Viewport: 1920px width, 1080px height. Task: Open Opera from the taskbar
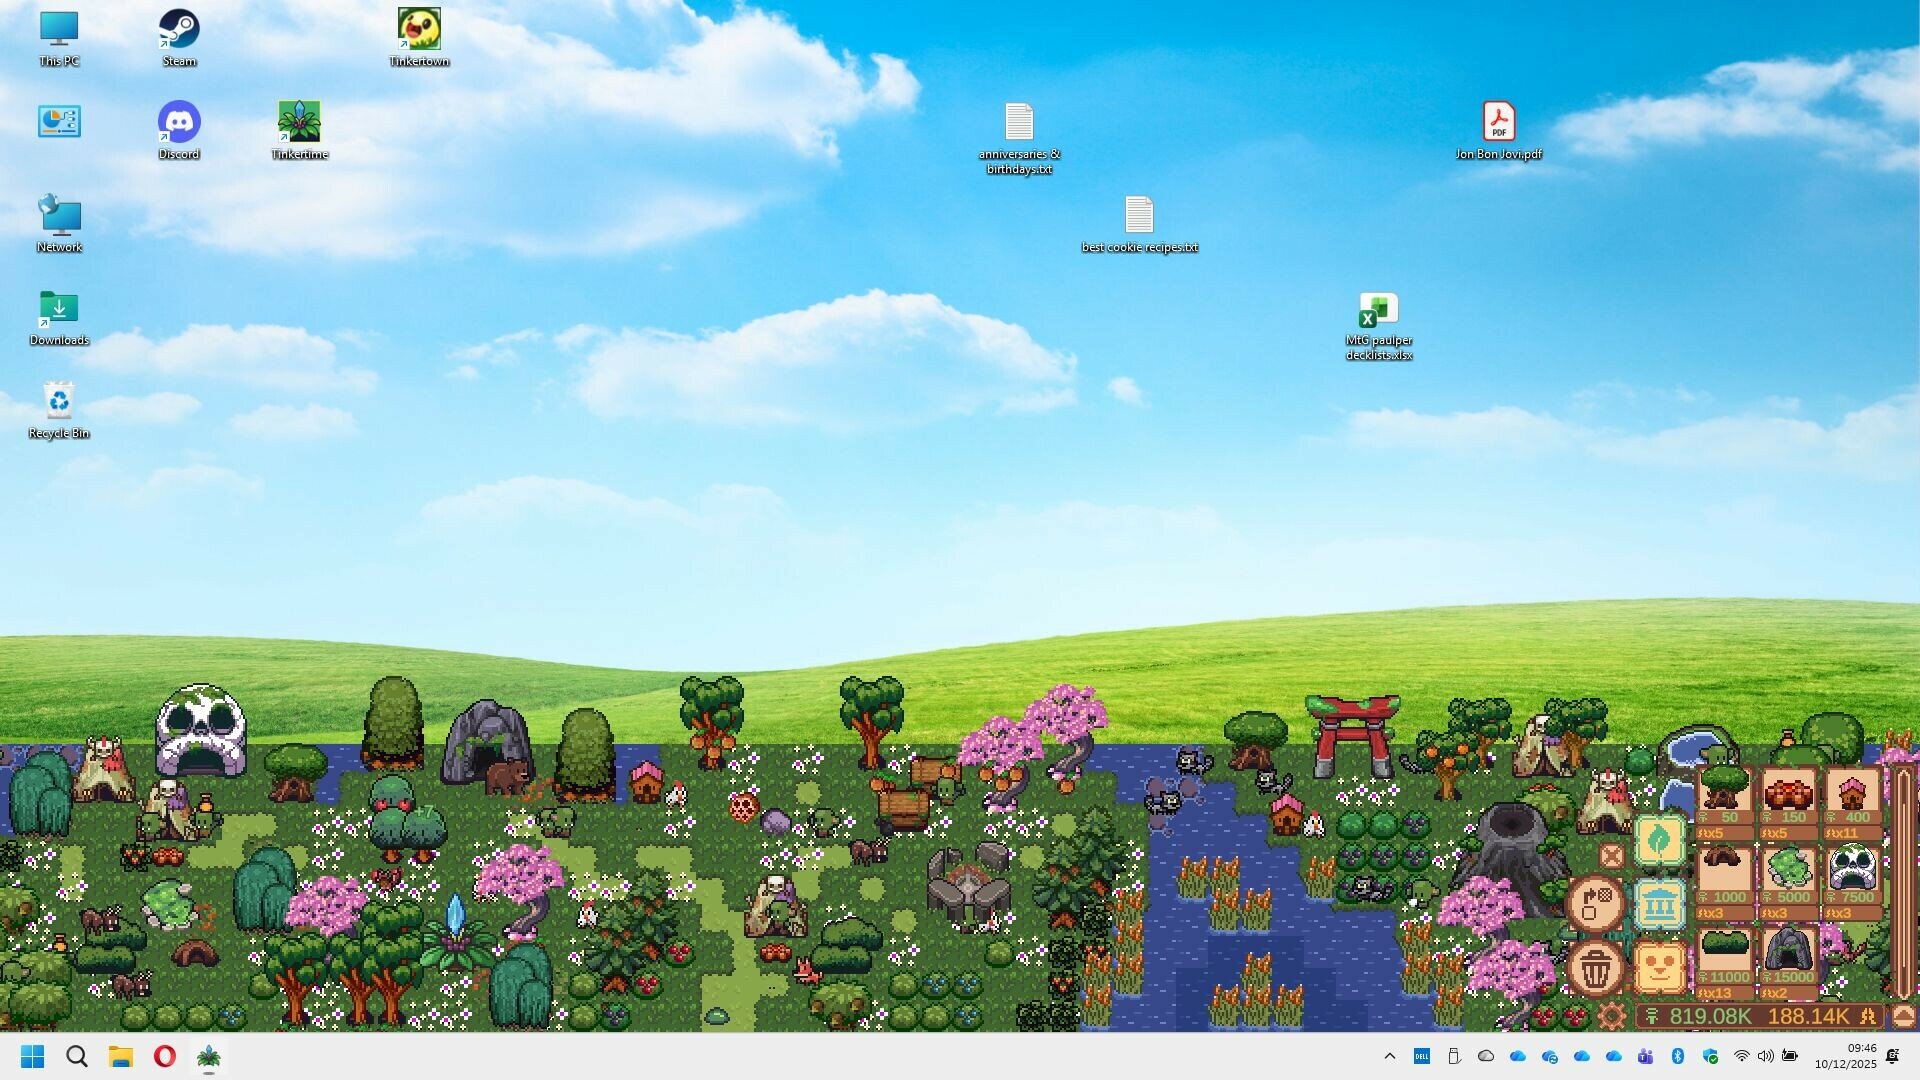point(164,1056)
